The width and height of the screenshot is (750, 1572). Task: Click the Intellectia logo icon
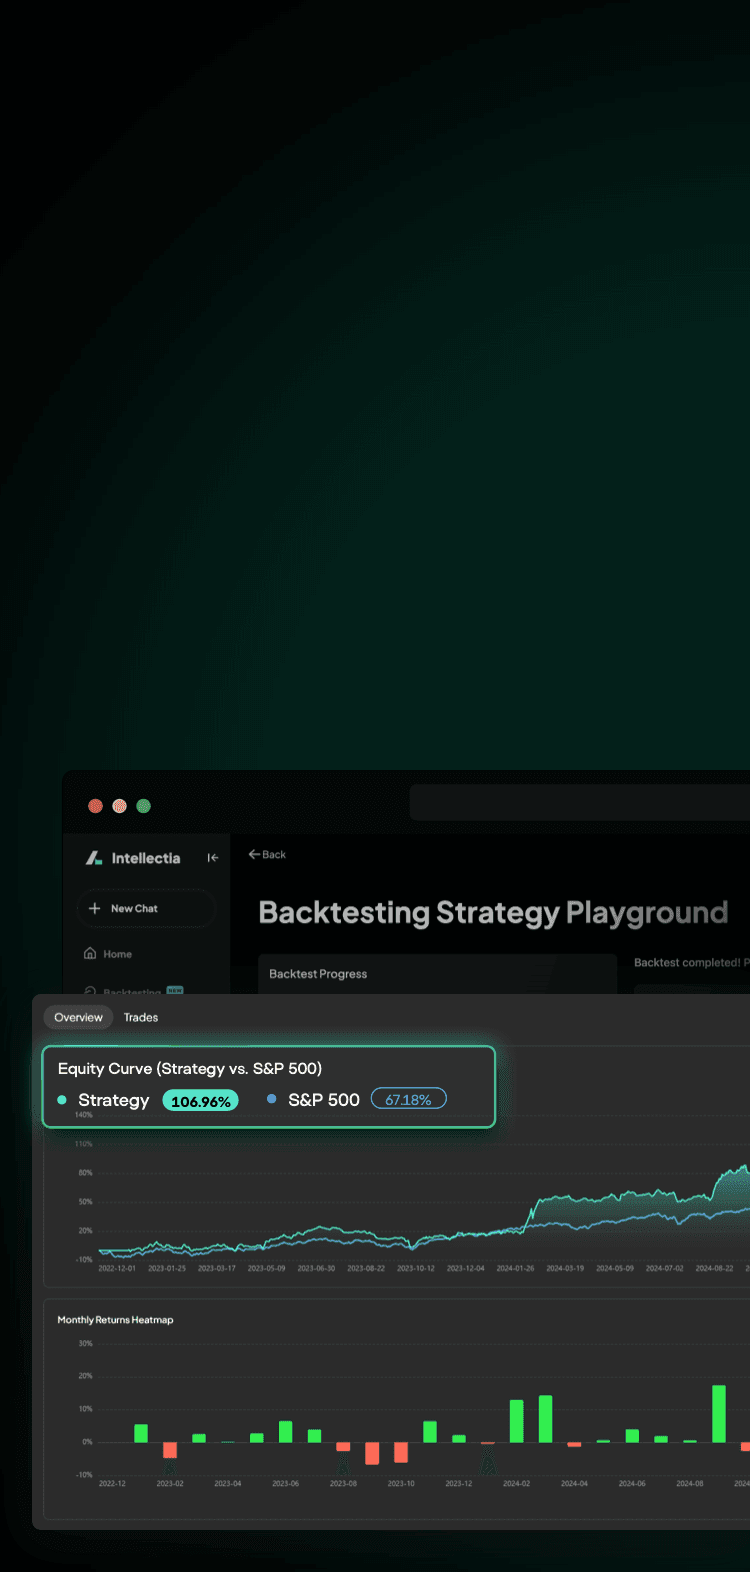tap(94, 858)
